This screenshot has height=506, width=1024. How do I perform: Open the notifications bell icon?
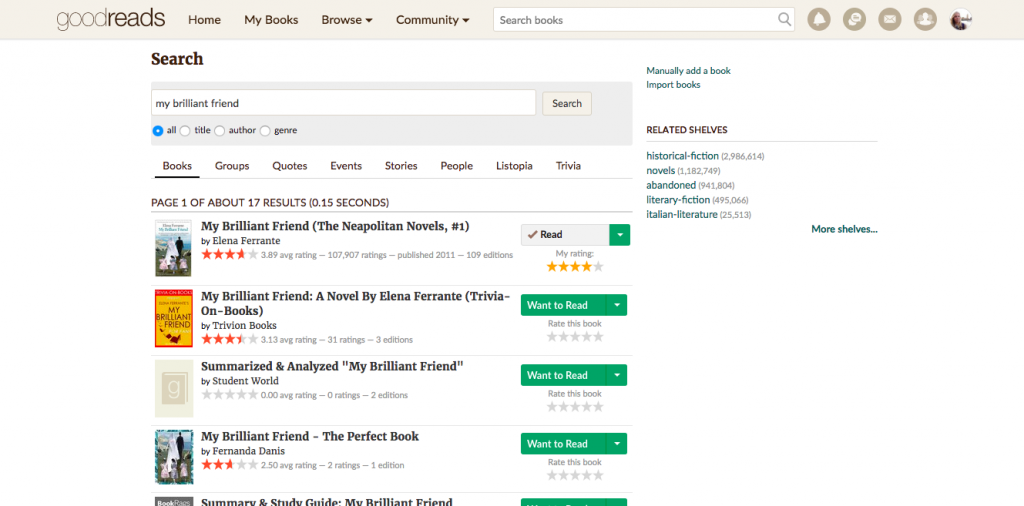pyautogui.click(x=820, y=20)
